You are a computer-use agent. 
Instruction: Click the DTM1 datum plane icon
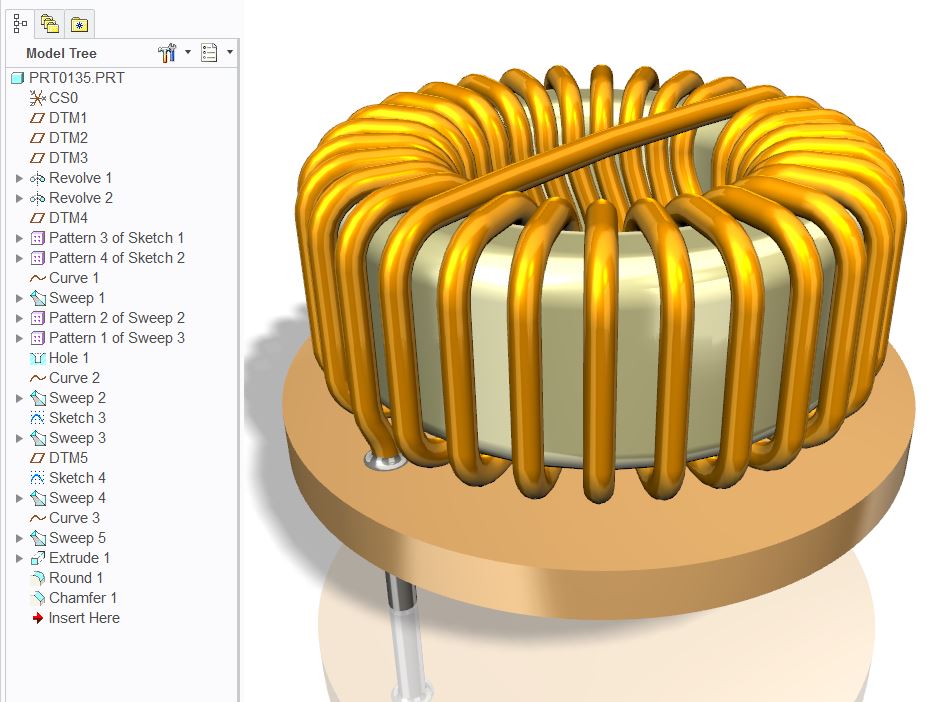click(37, 118)
